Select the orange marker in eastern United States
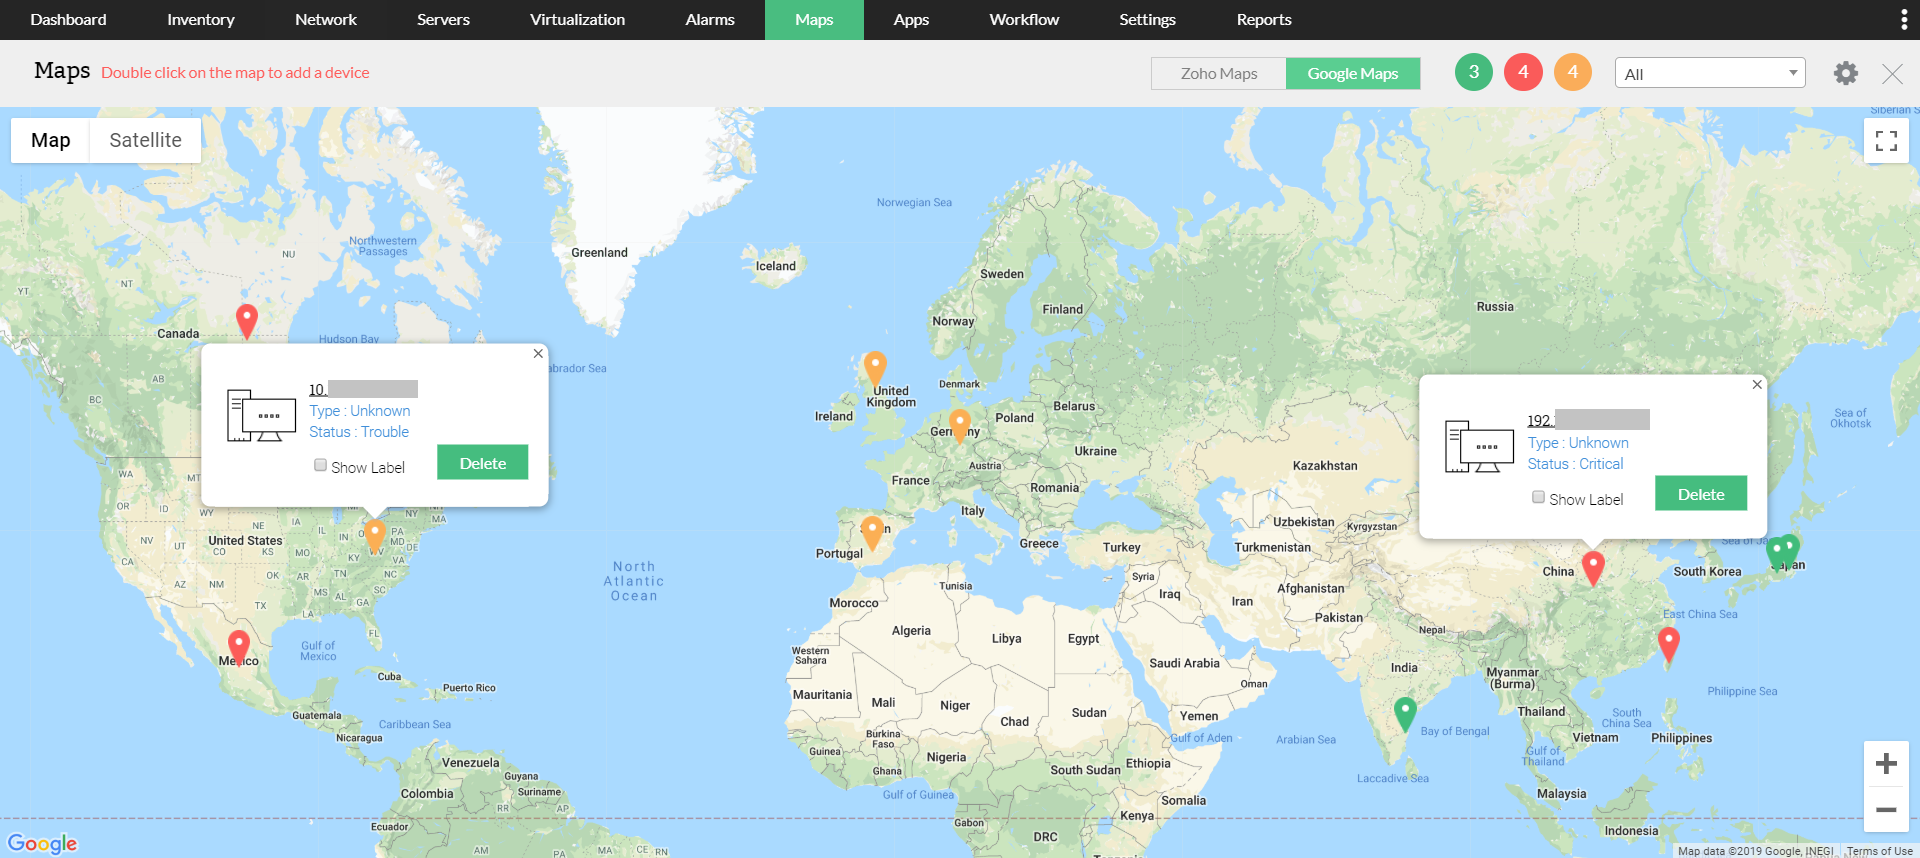This screenshot has height=858, width=1920. tap(374, 535)
